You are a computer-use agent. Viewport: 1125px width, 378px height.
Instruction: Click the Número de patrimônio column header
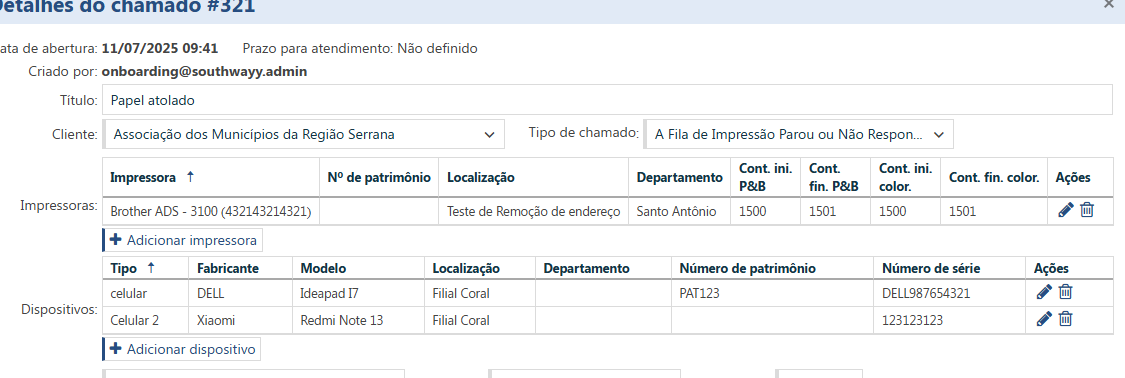point(773,268)
